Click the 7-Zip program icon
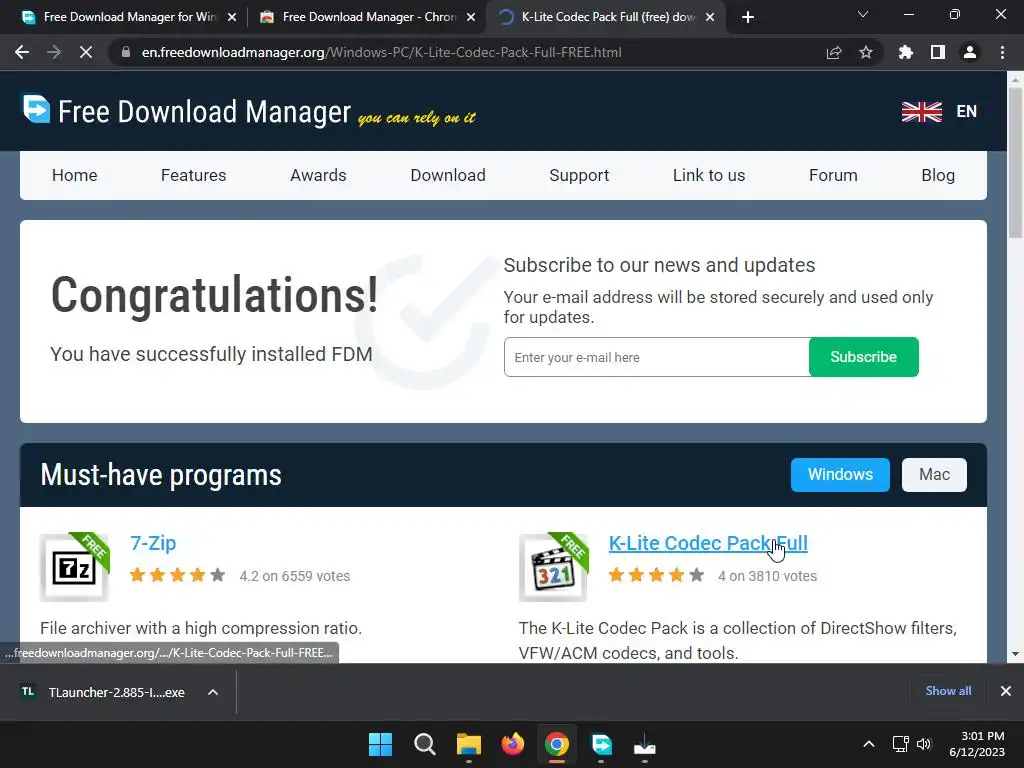The height and width of the screenshot is (768, 1024). point(74,567)
